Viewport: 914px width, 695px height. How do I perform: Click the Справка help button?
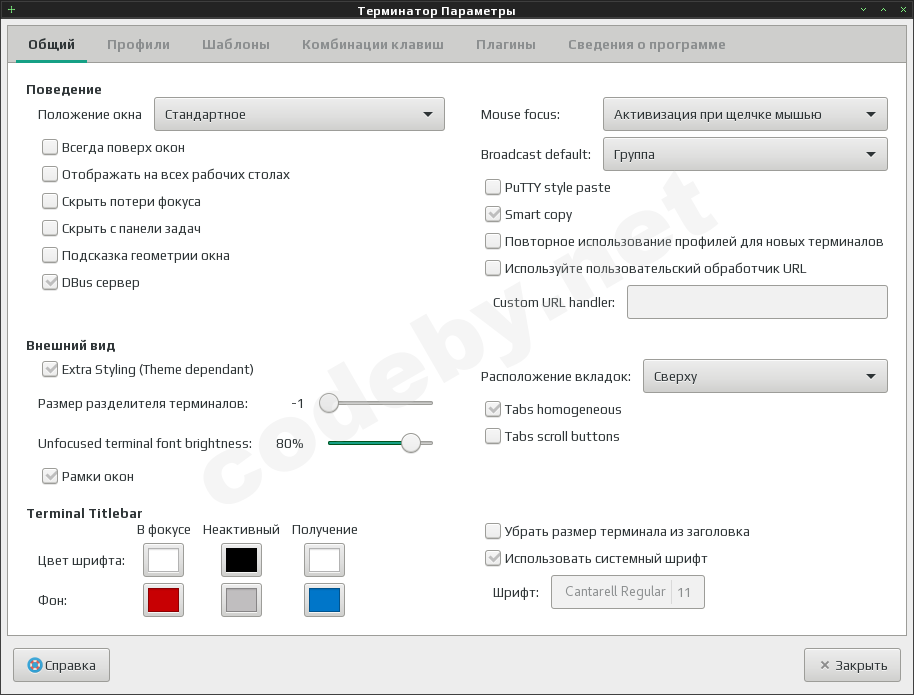(61, 665)
